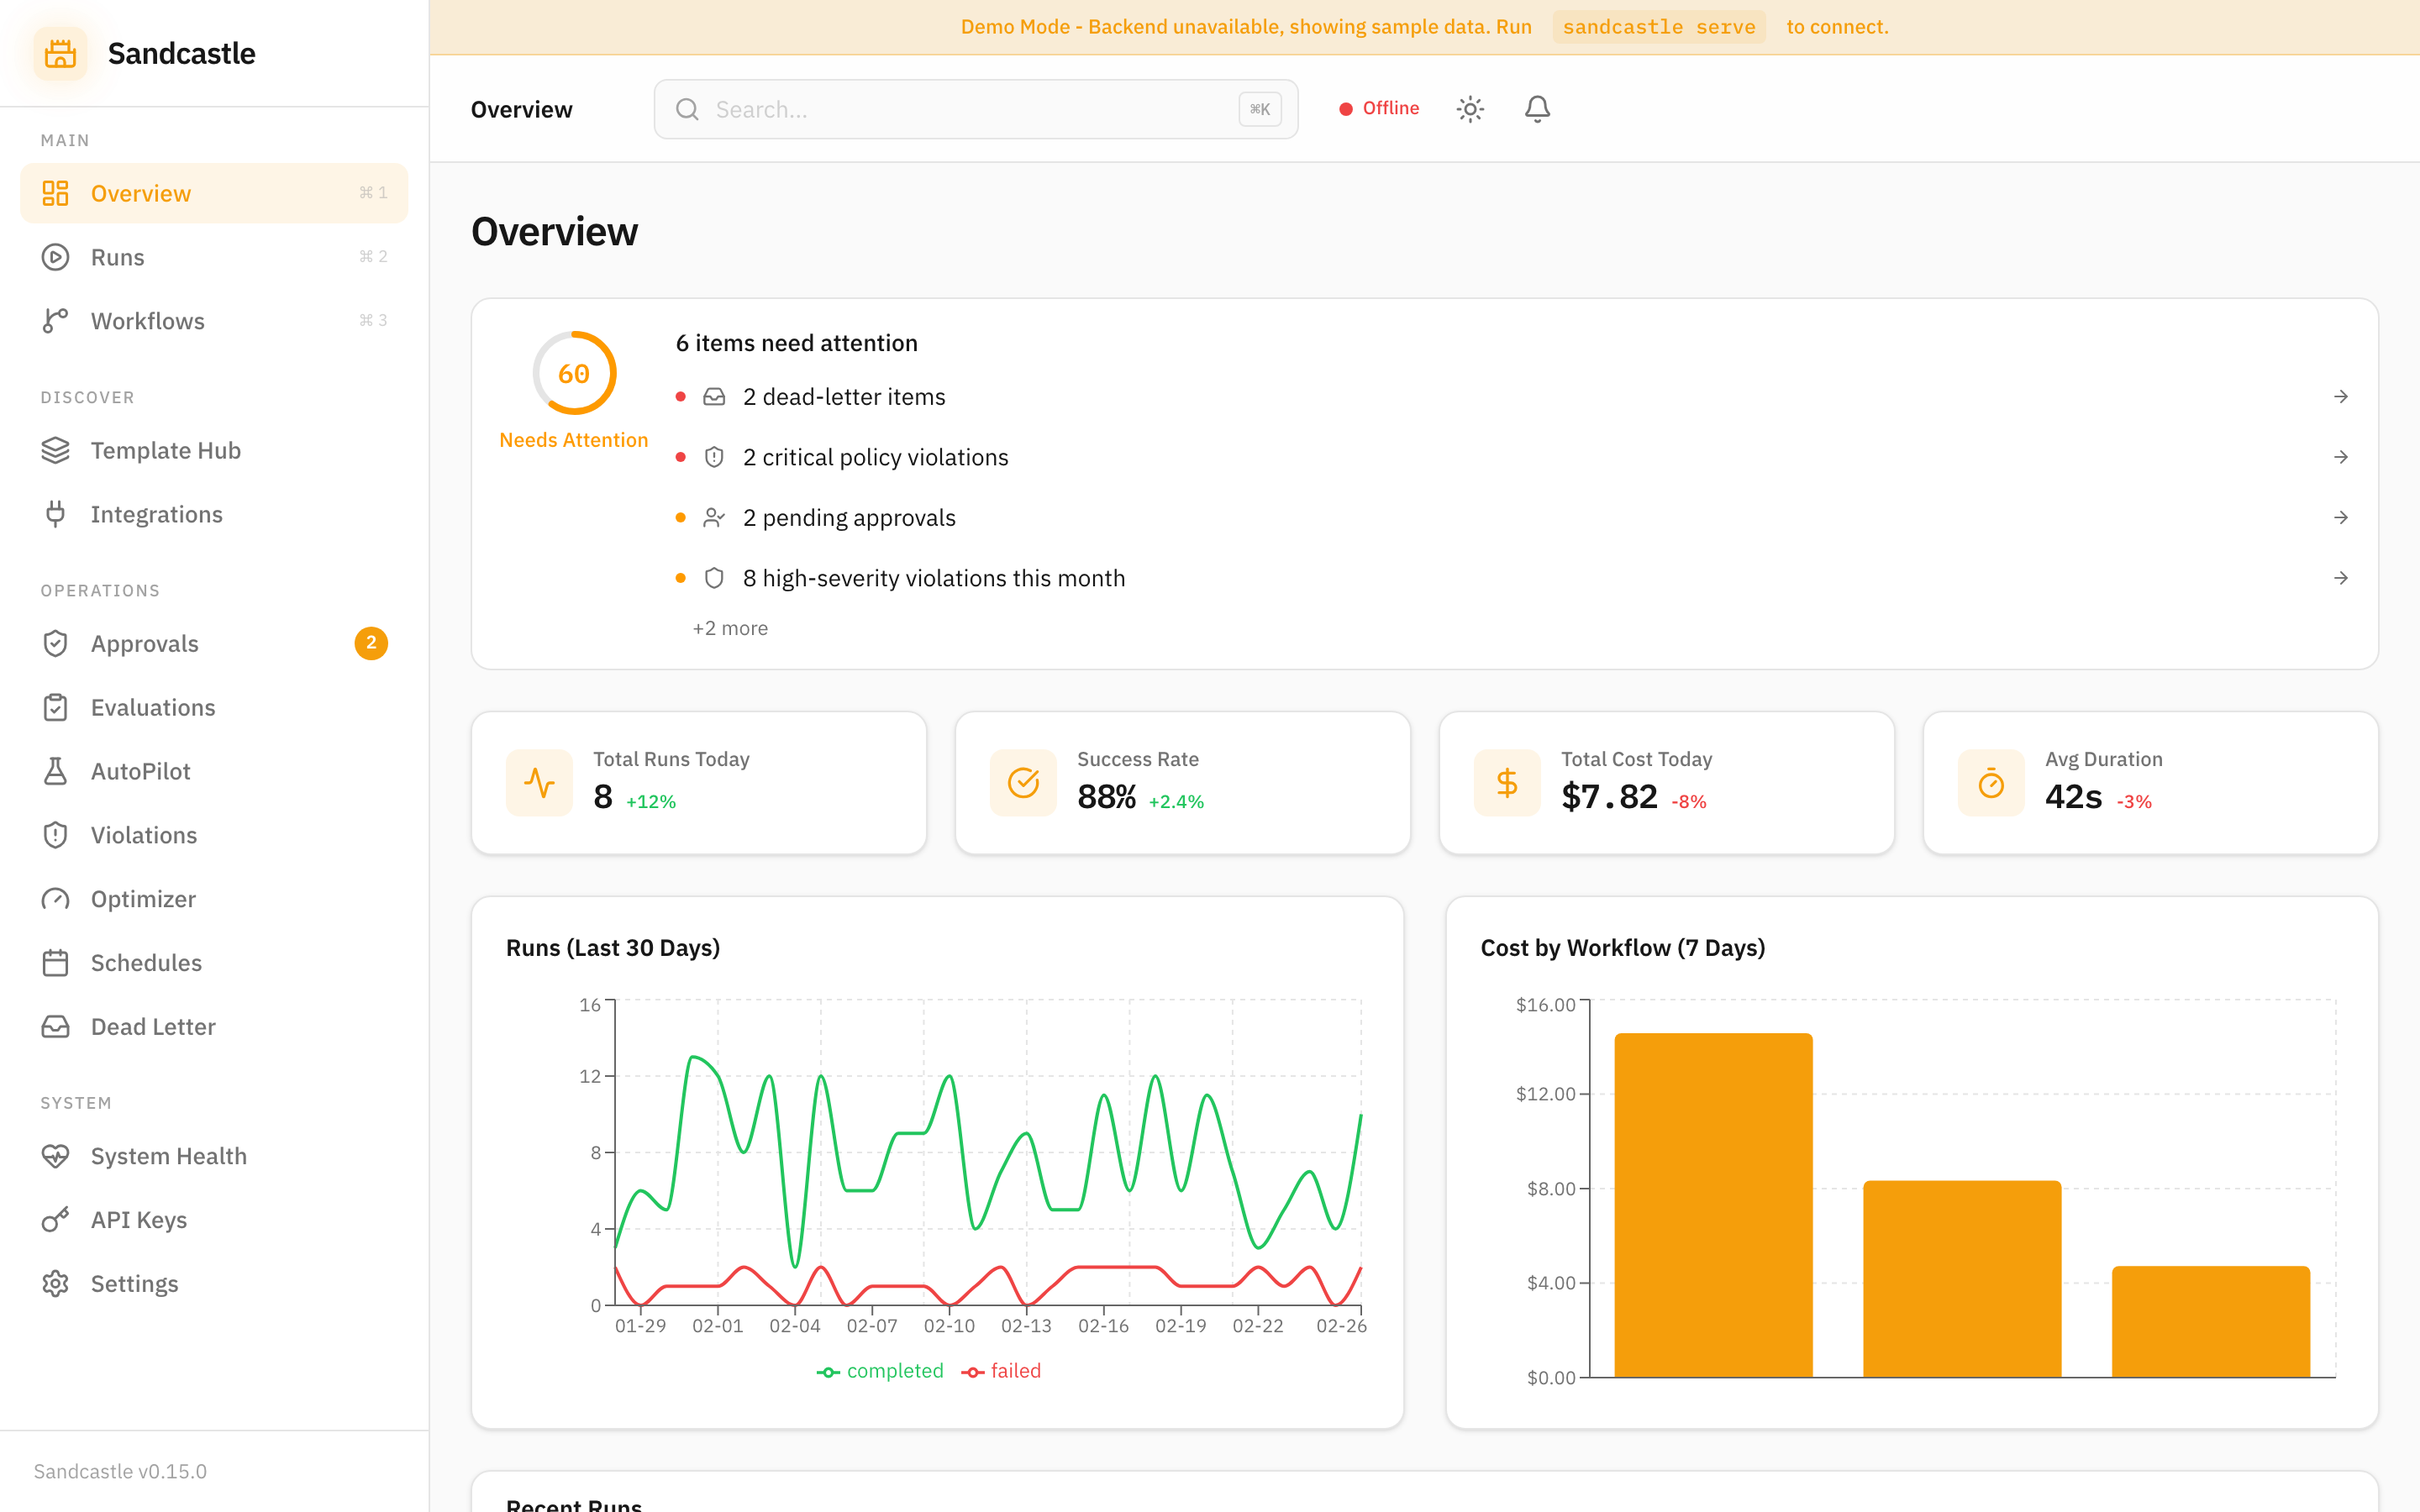Screen dimensions: 2420x1512
Task: Toggle between light and dark theme
Action: click(x=1470, y=108)
